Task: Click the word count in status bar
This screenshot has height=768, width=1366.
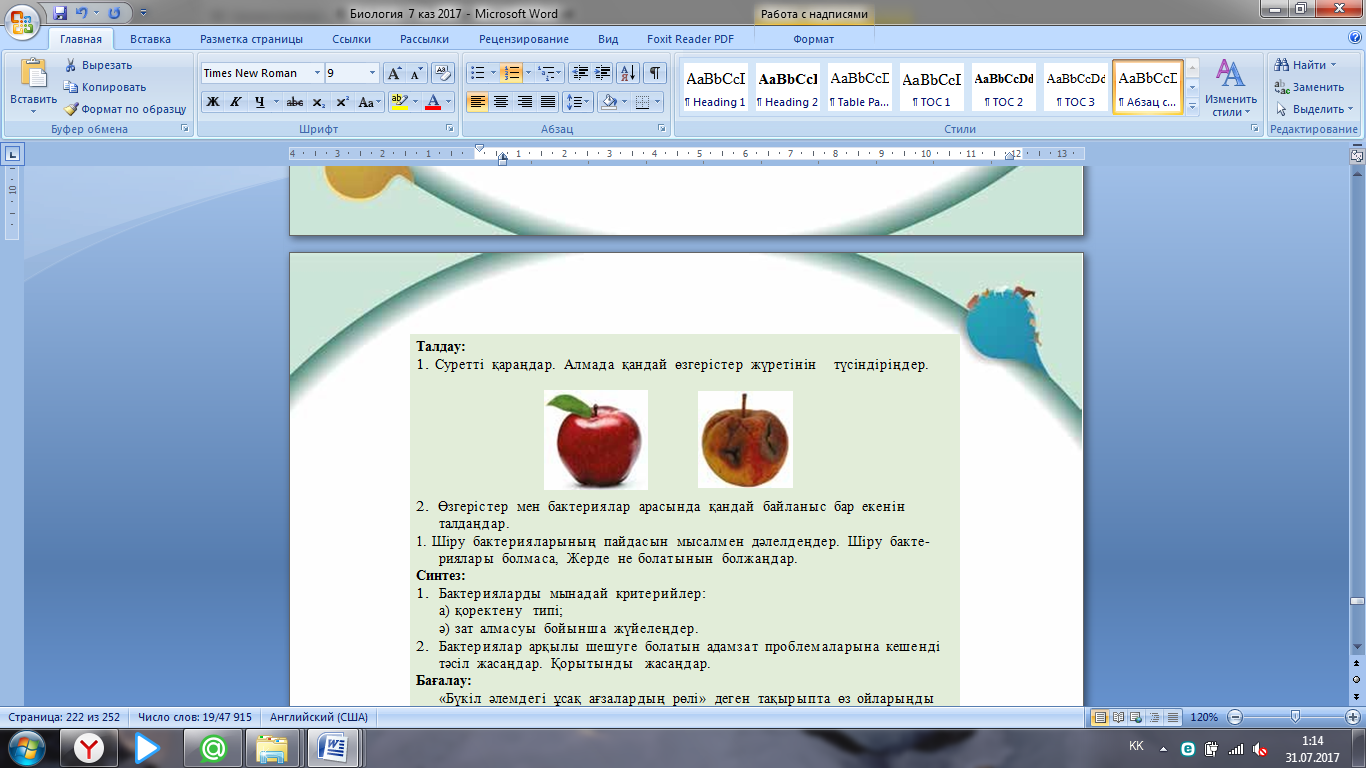Action: click(194, 717)
